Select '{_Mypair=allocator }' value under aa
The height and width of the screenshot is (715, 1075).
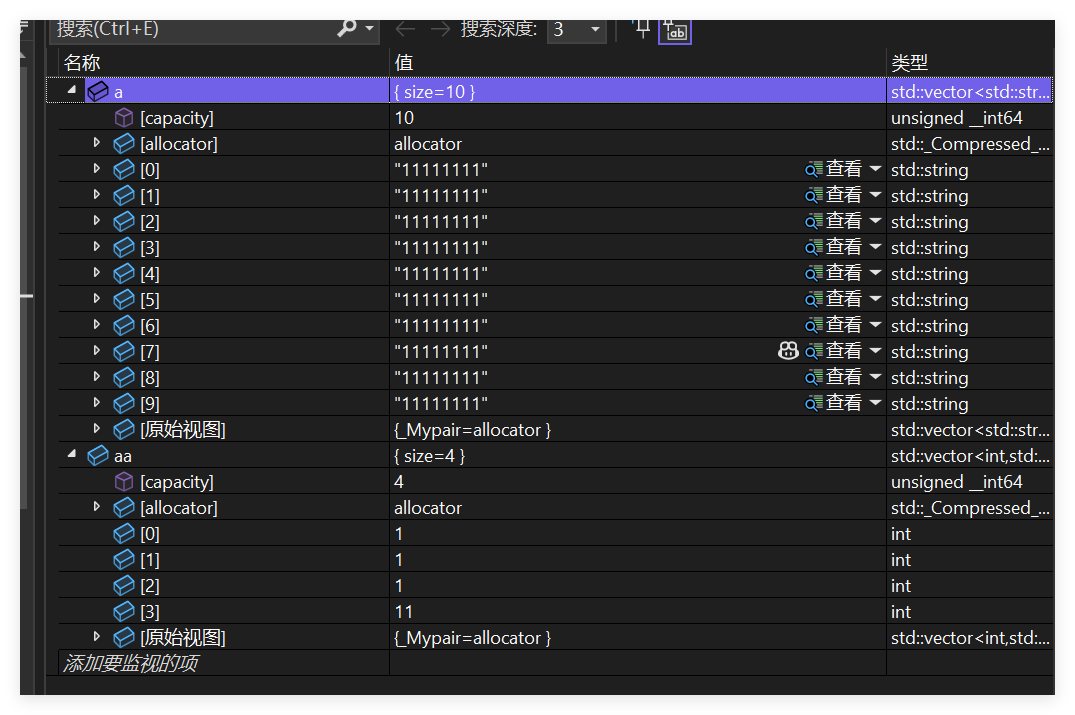tap(472, 638)
